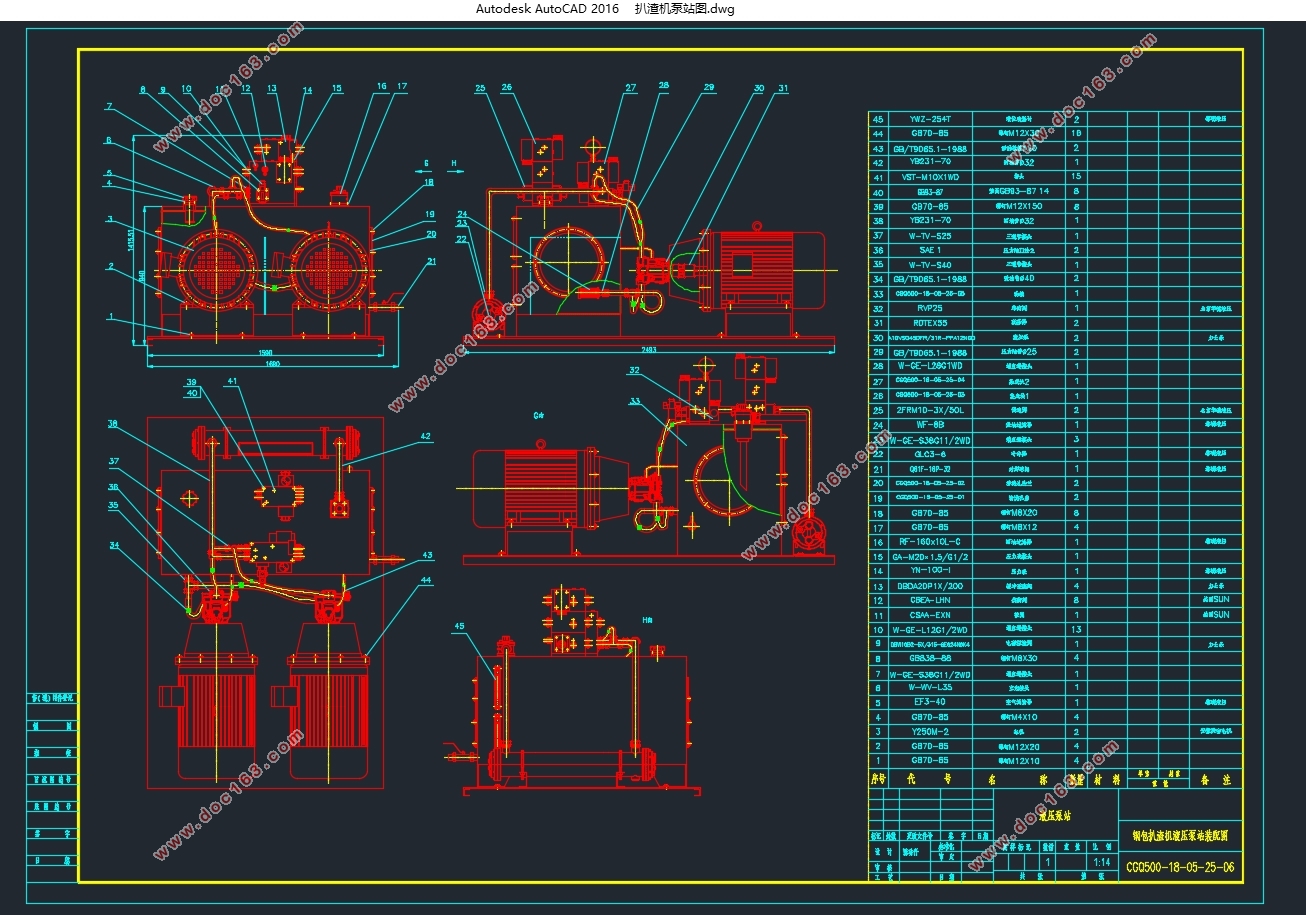
Task: Click the SAE 1 cell in row 36
Action: 932,250
